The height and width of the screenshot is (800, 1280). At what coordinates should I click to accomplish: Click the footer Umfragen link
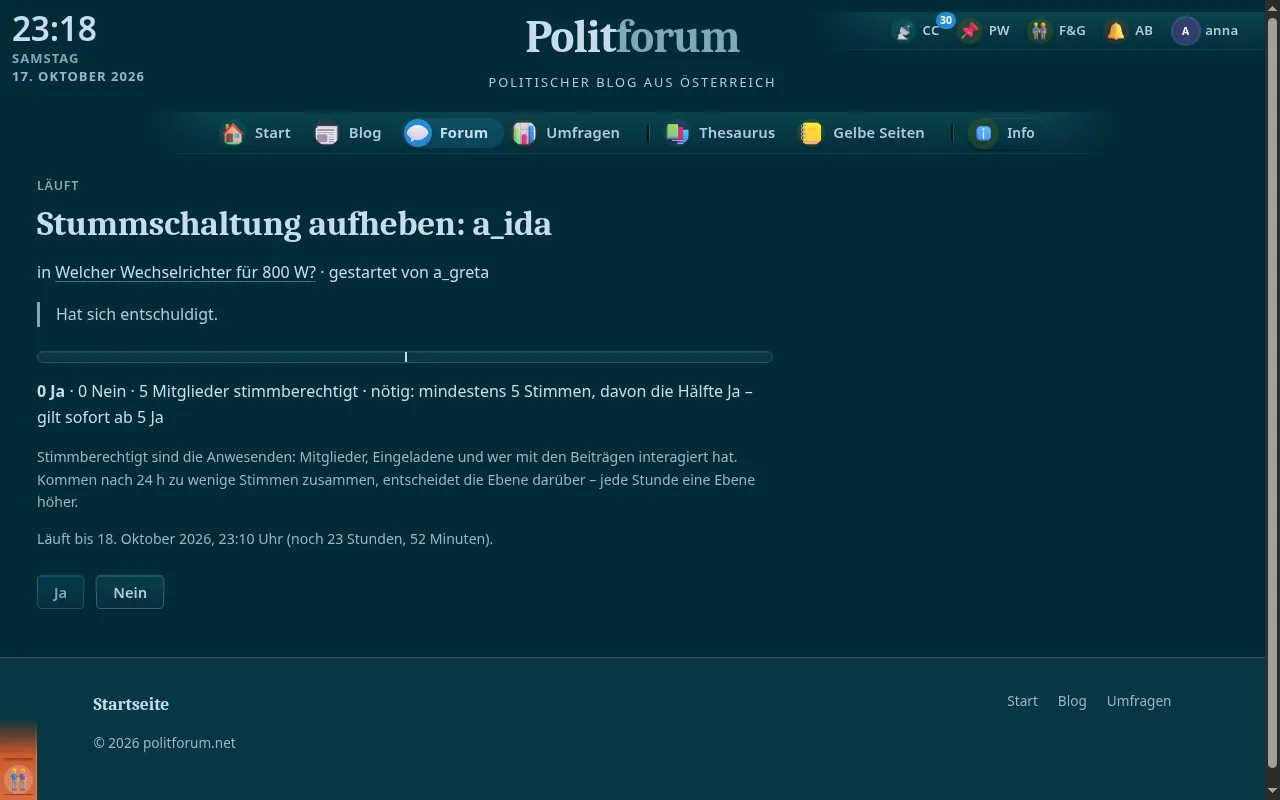click(x=1138, y=701)
